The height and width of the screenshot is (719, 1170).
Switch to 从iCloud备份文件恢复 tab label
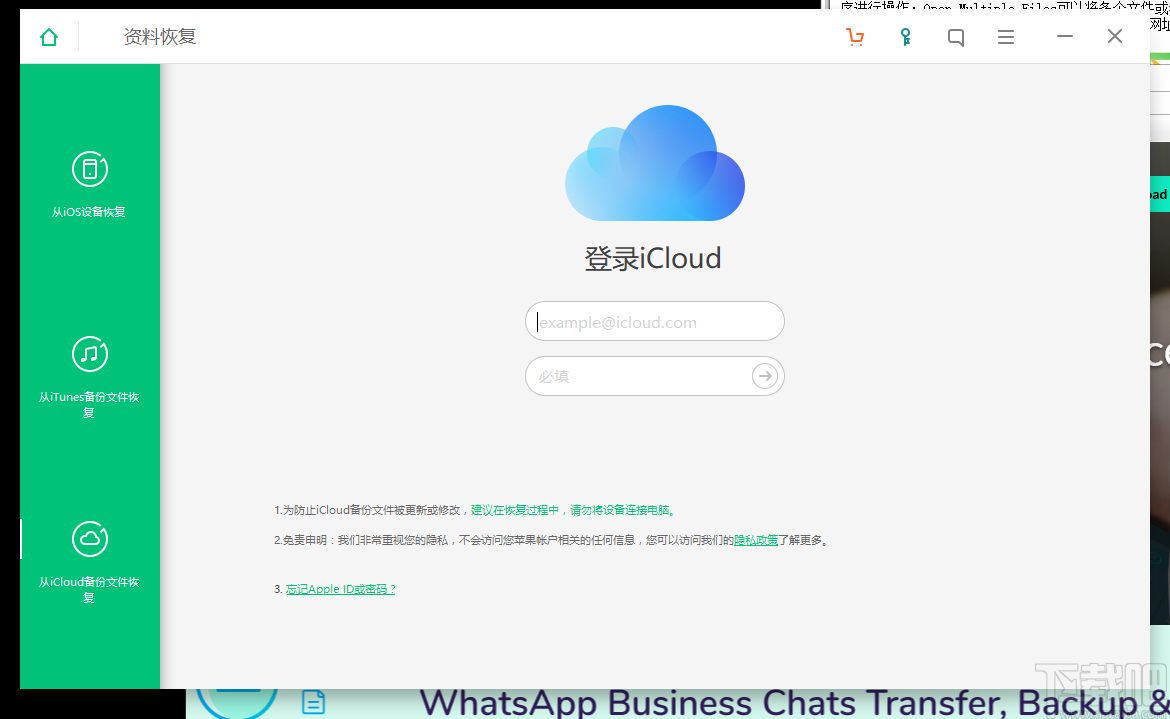(89, 589)
